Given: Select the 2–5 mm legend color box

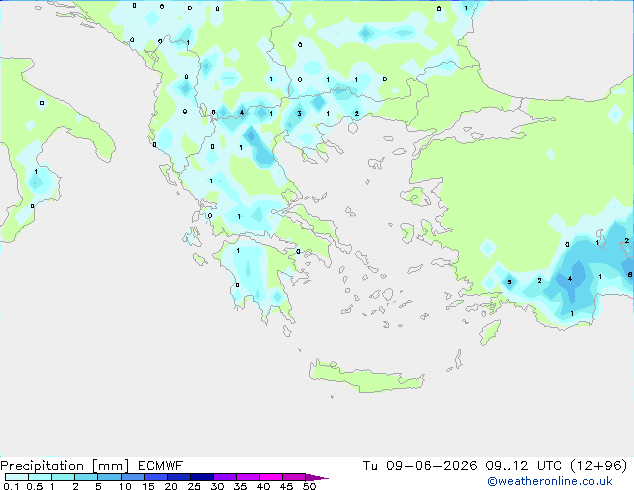Looking at the screenshot, I should [x=86, y=477].
